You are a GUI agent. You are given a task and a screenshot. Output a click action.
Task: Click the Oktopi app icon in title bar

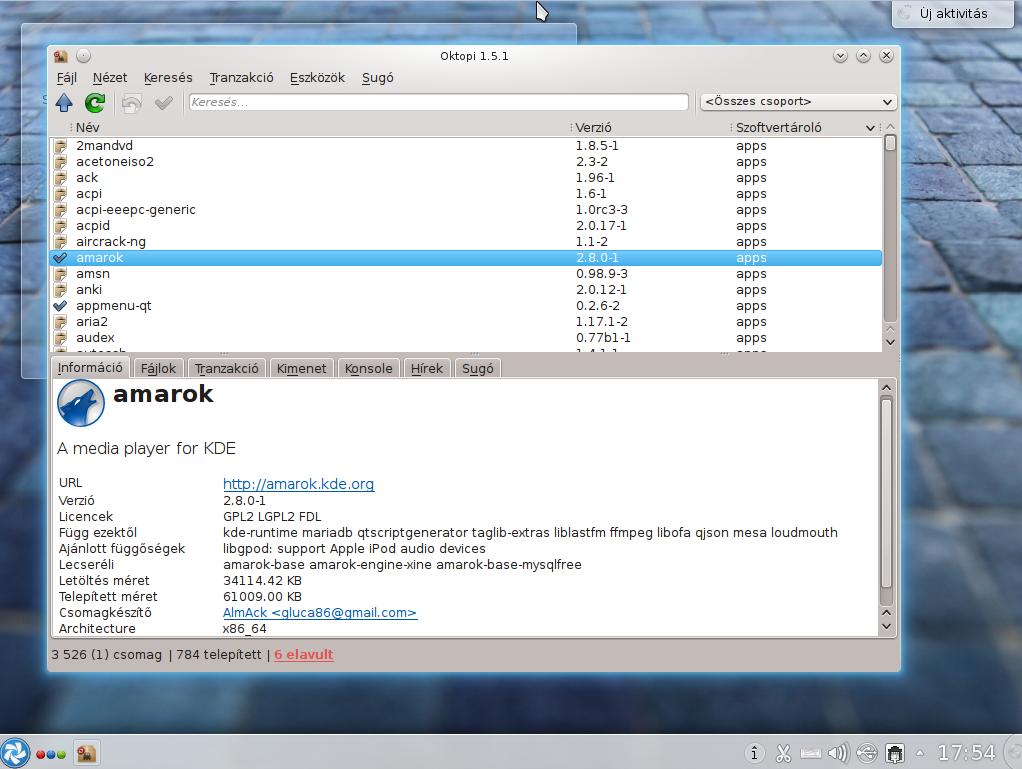(61, 56)
